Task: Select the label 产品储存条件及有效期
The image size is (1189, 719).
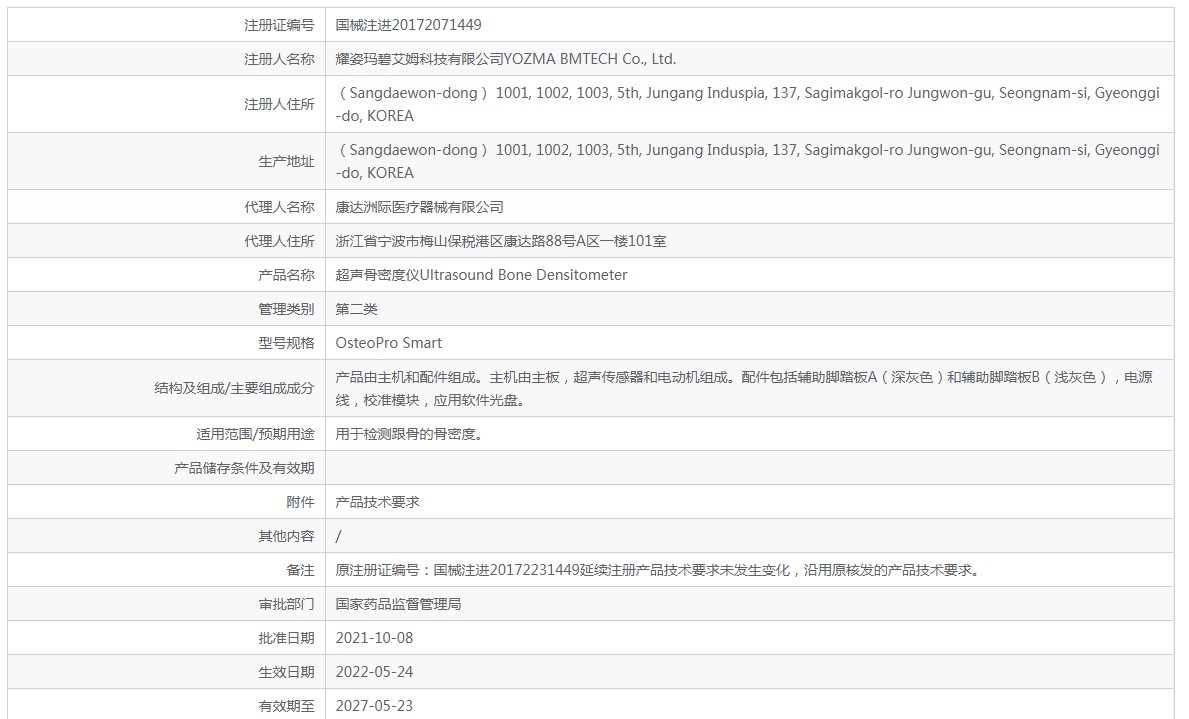Action: 244,469
